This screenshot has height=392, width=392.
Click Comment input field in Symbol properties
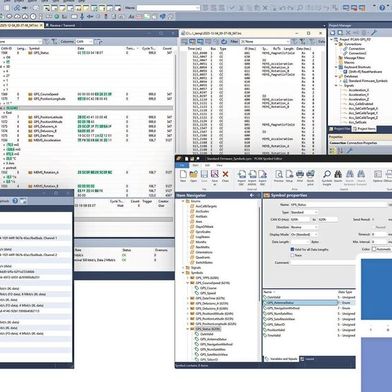(x=323, y=263)
